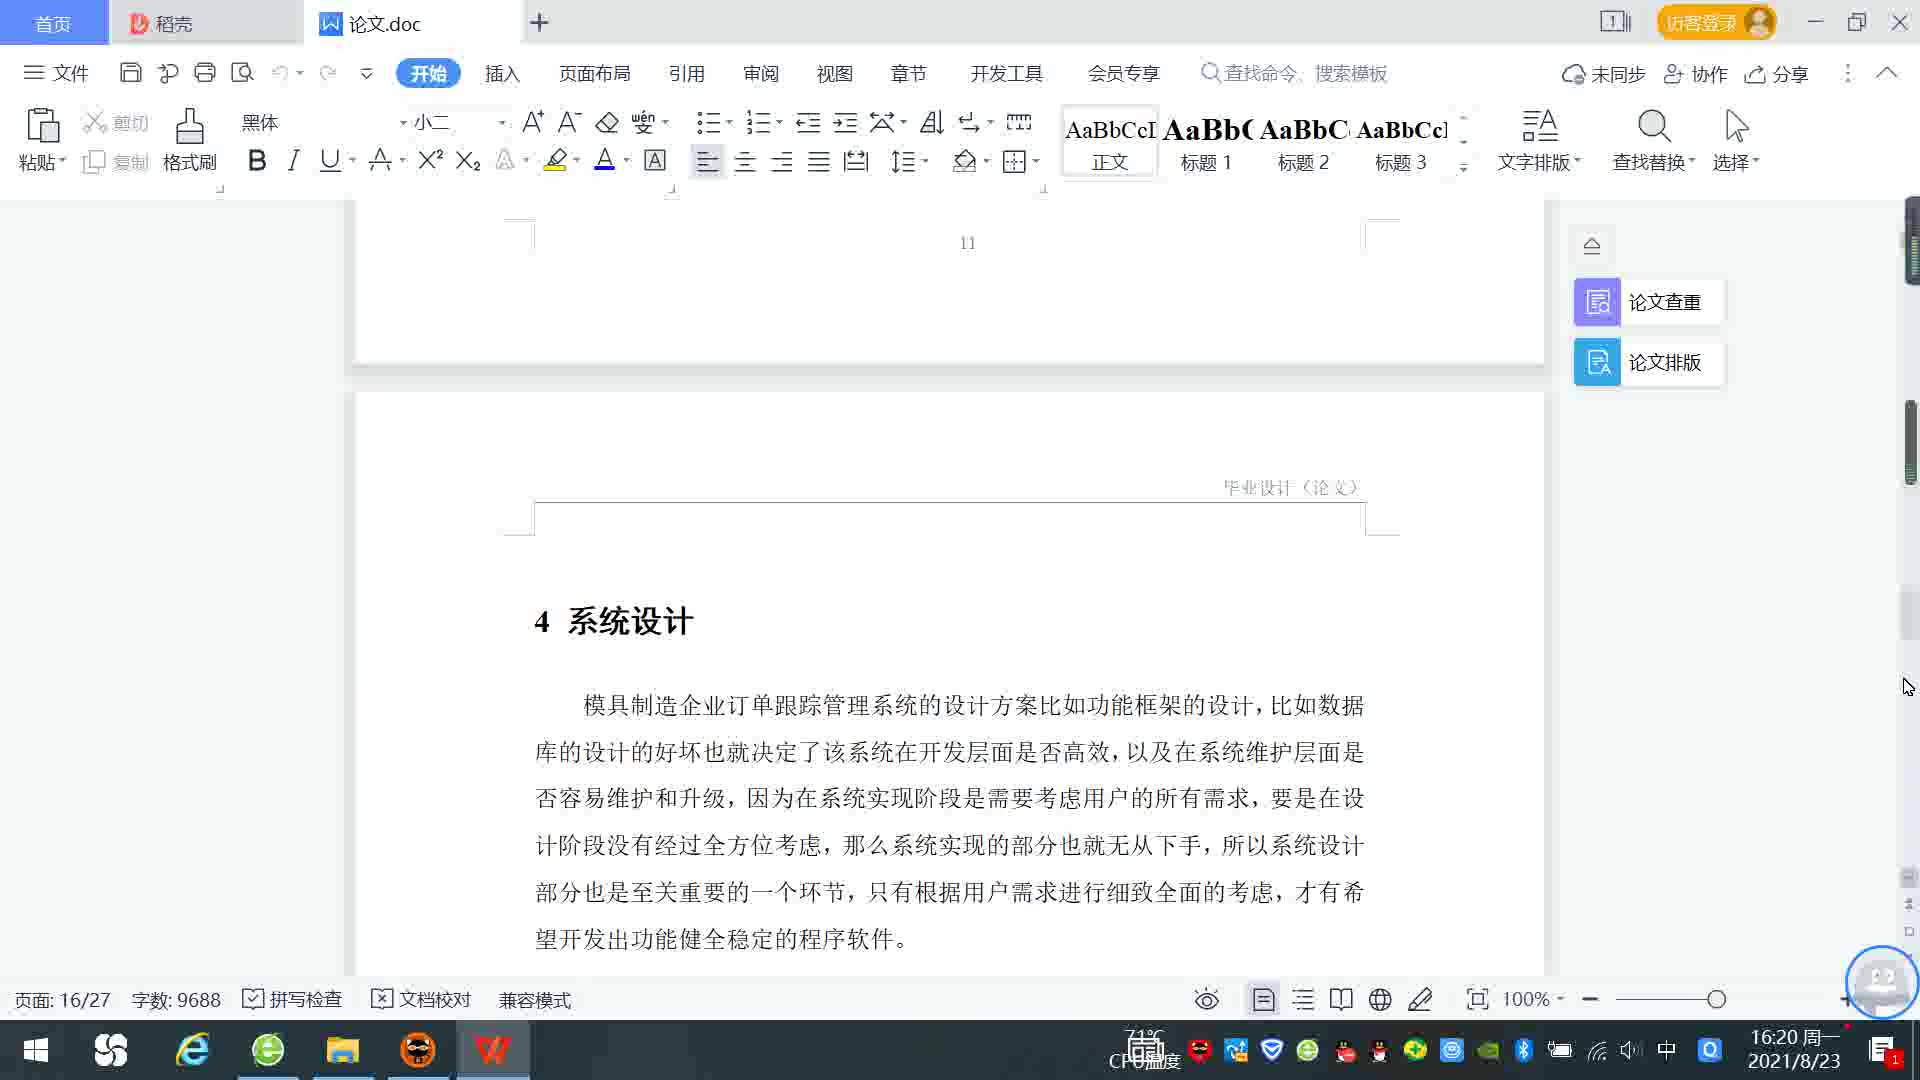The image size is (1920, 1080).
Task: Click the Format Painter (格式刷) icon
Action: click(x=189, y=139)
